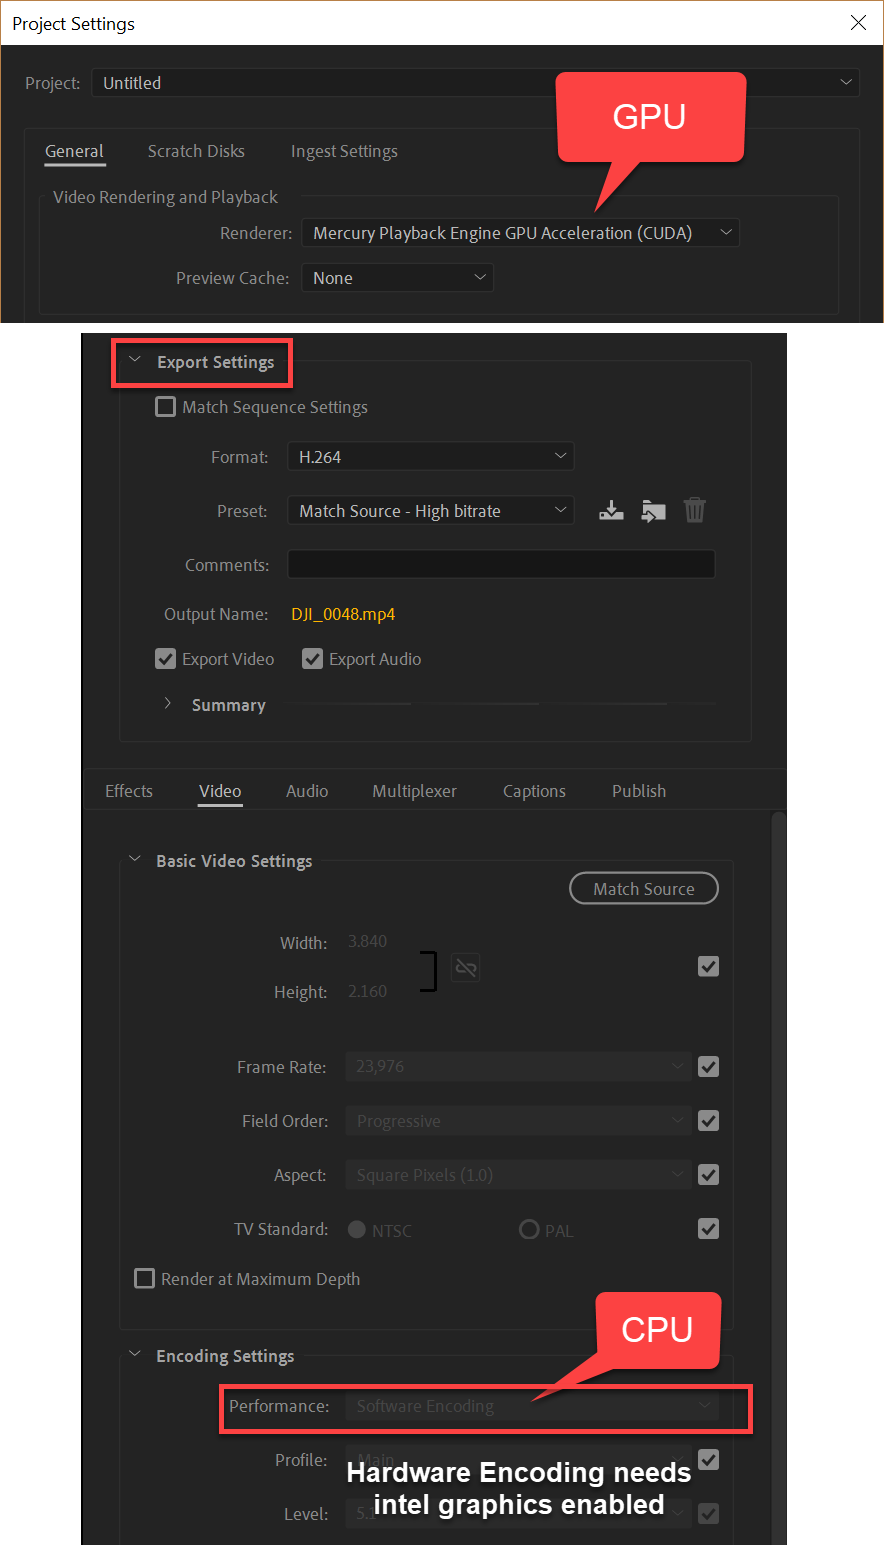Open the Format dropdown

point(430,456)
